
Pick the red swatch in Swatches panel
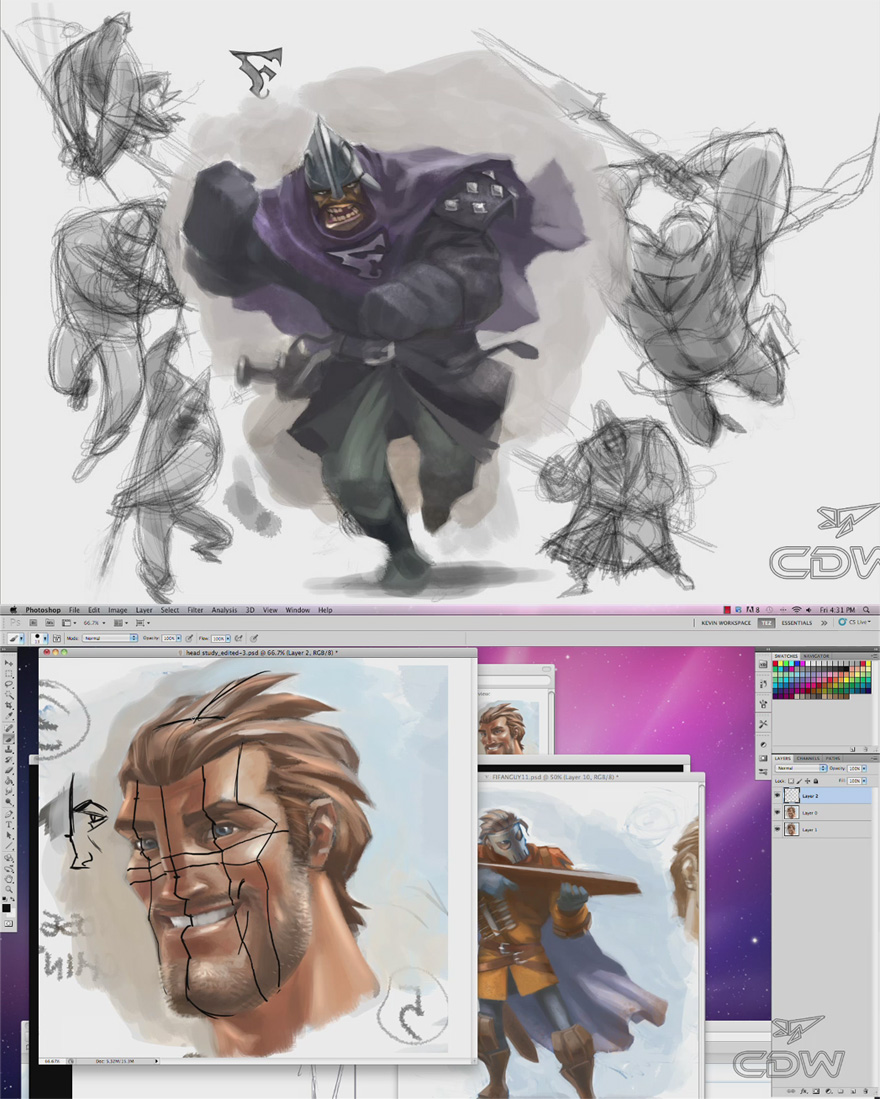point(775,664)
